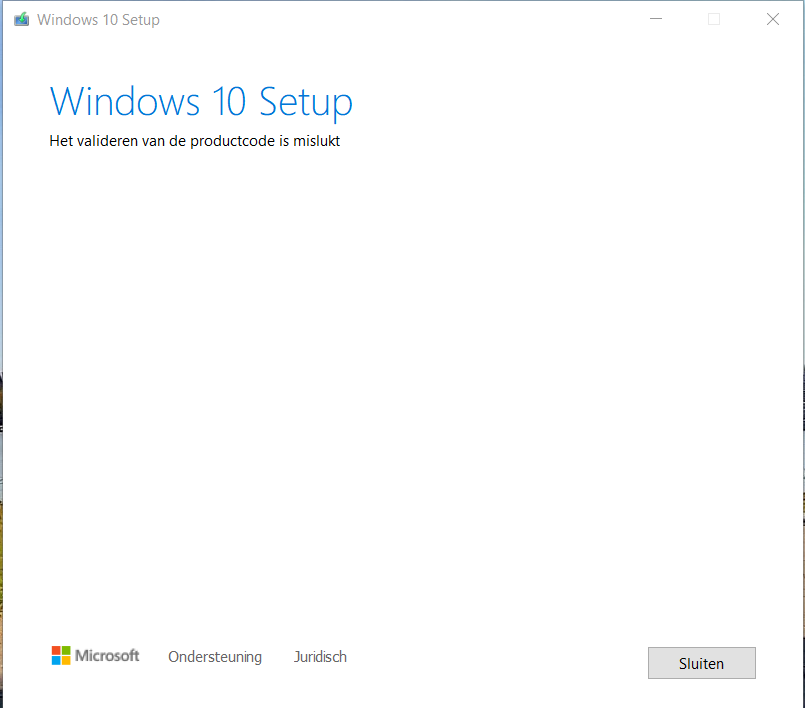Click the large blue Windows 10 Setup heading
The height and width of the screenshot is (708, 805).
point(201,102)
